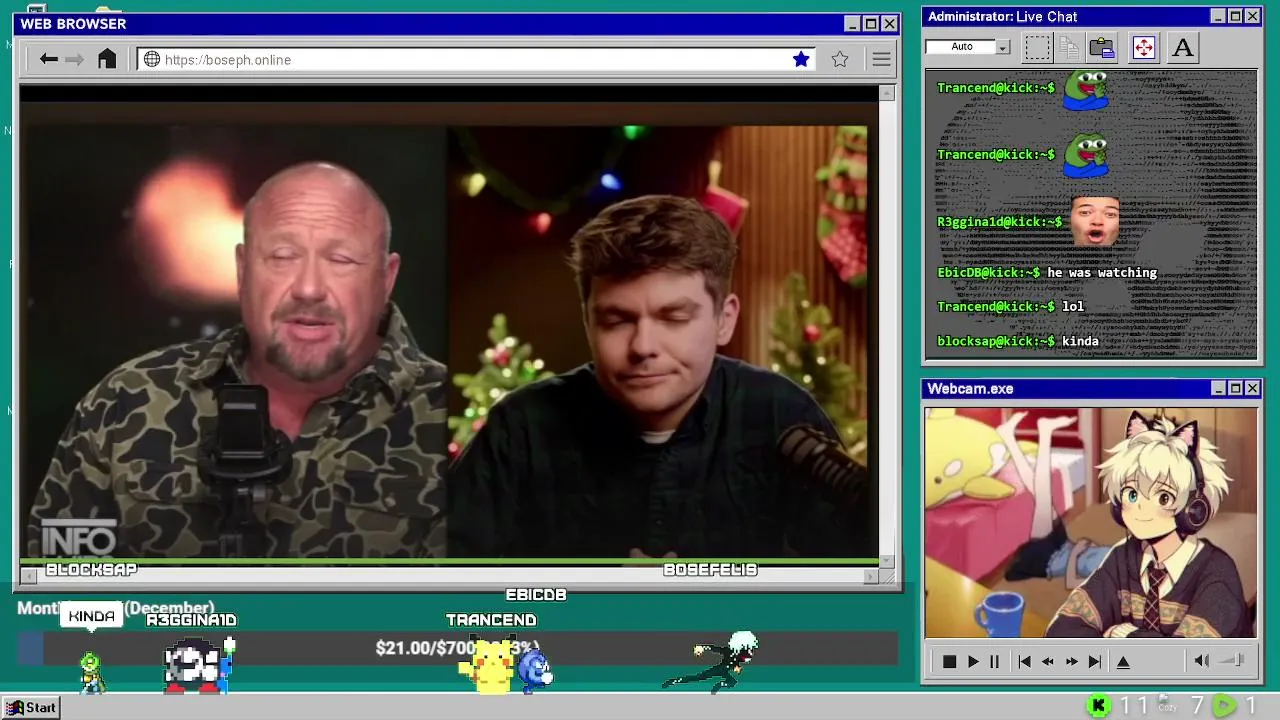Viewport: 1280px width, 720px height.
Task: Go forward in the web browser
Action: [x=74, y=60]
